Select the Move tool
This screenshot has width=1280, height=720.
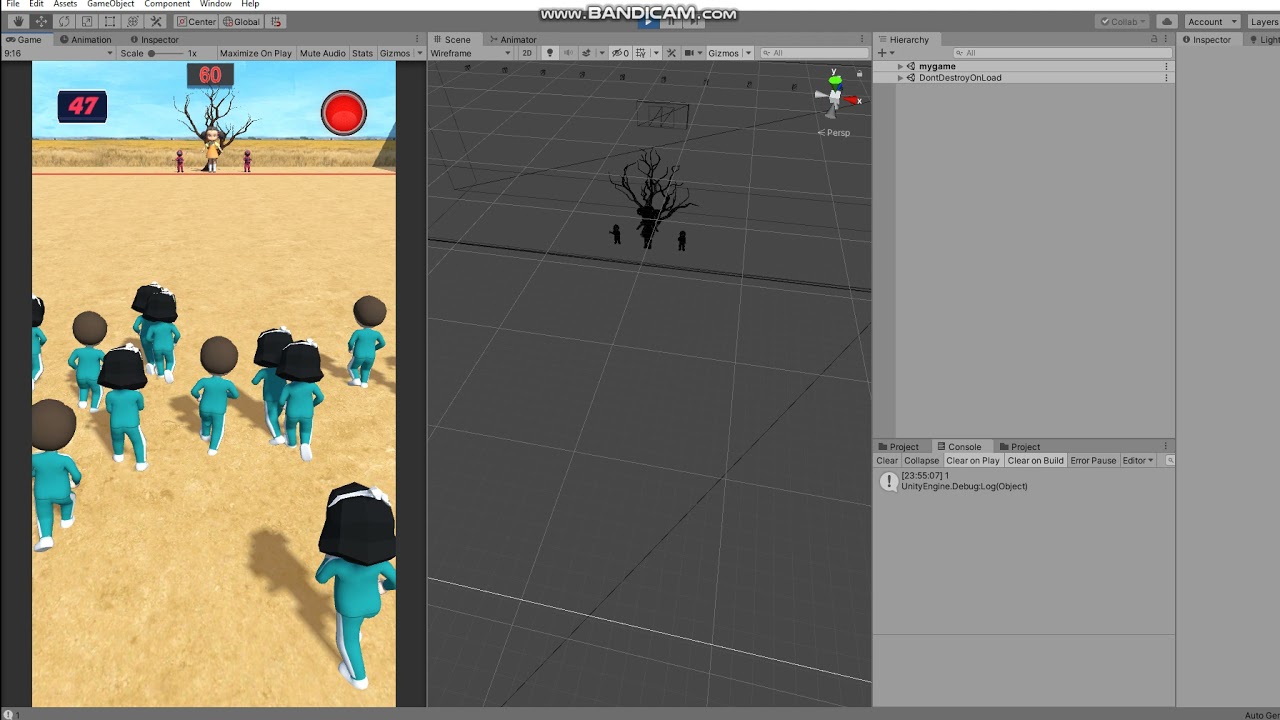41,21
